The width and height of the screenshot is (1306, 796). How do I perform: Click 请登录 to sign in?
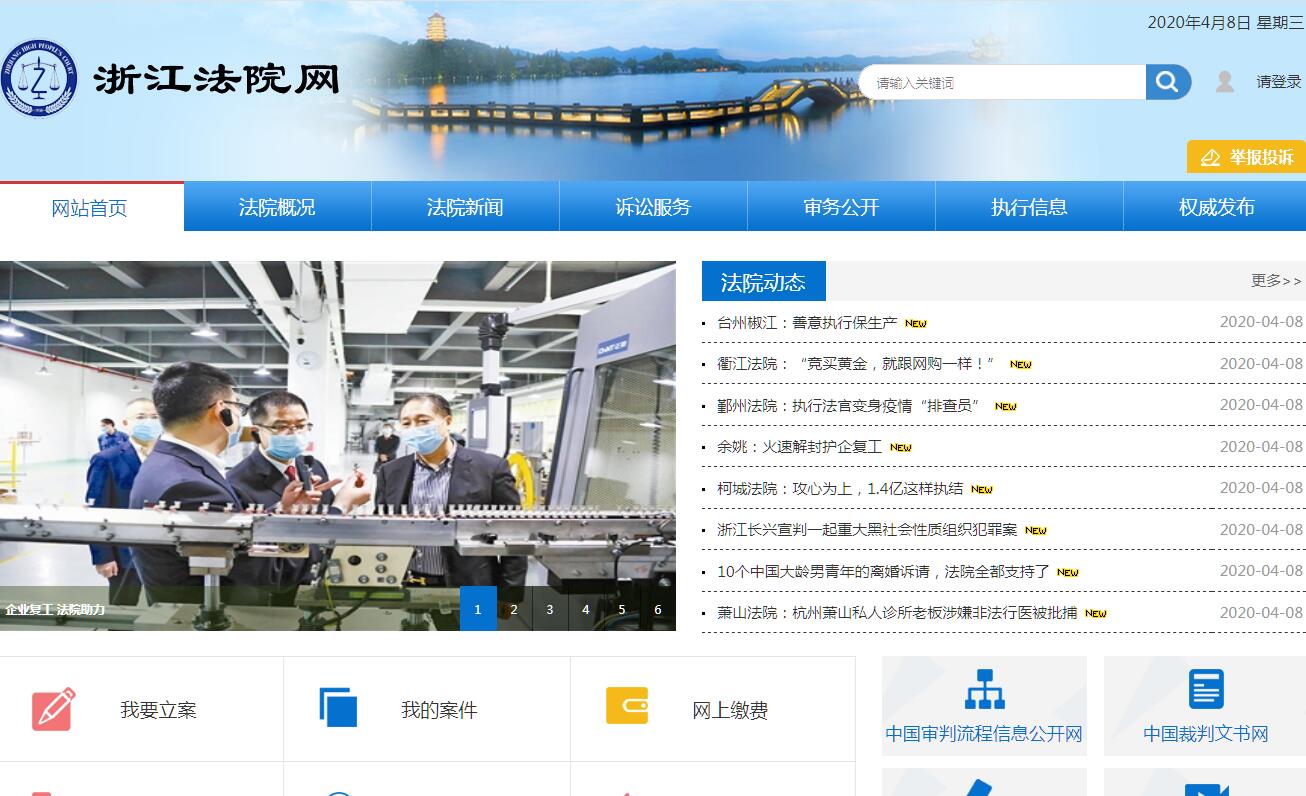point(1278,82)
